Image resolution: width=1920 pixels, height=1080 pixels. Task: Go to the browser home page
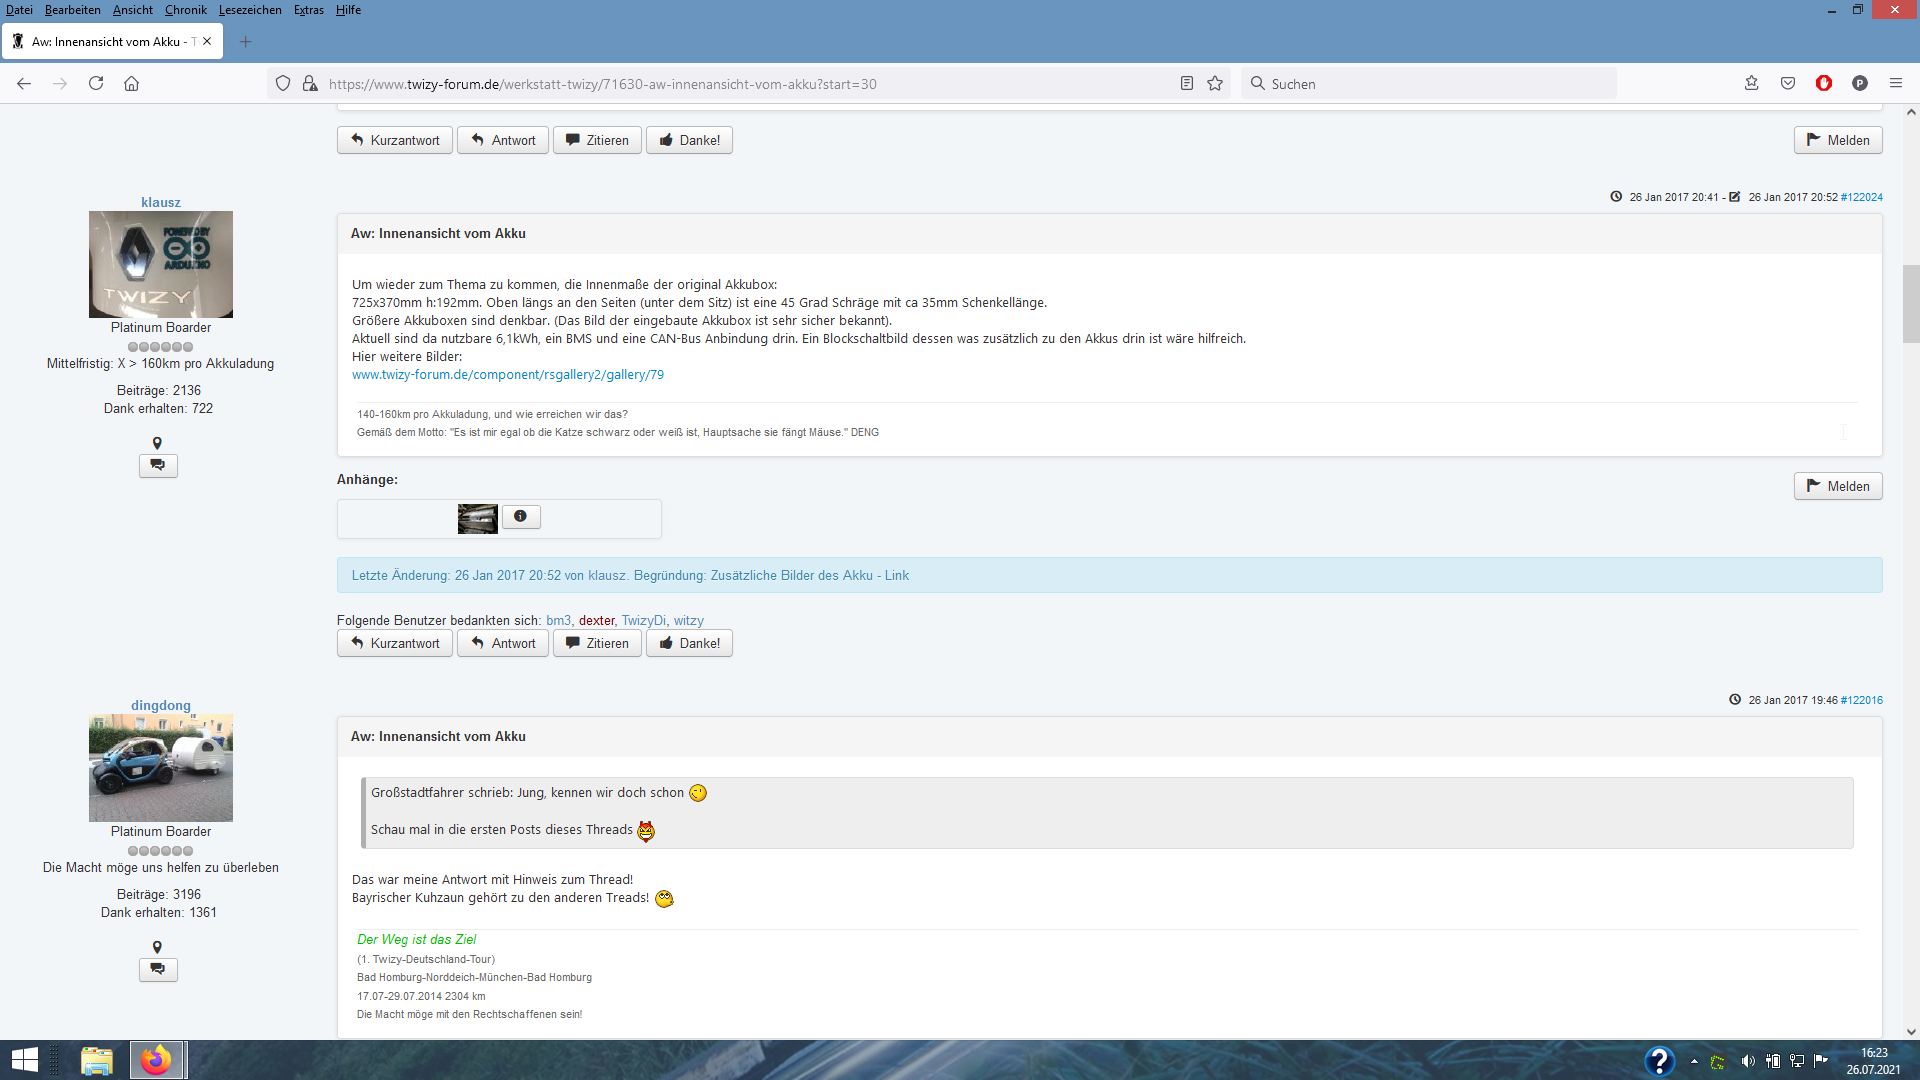(131, 84)
